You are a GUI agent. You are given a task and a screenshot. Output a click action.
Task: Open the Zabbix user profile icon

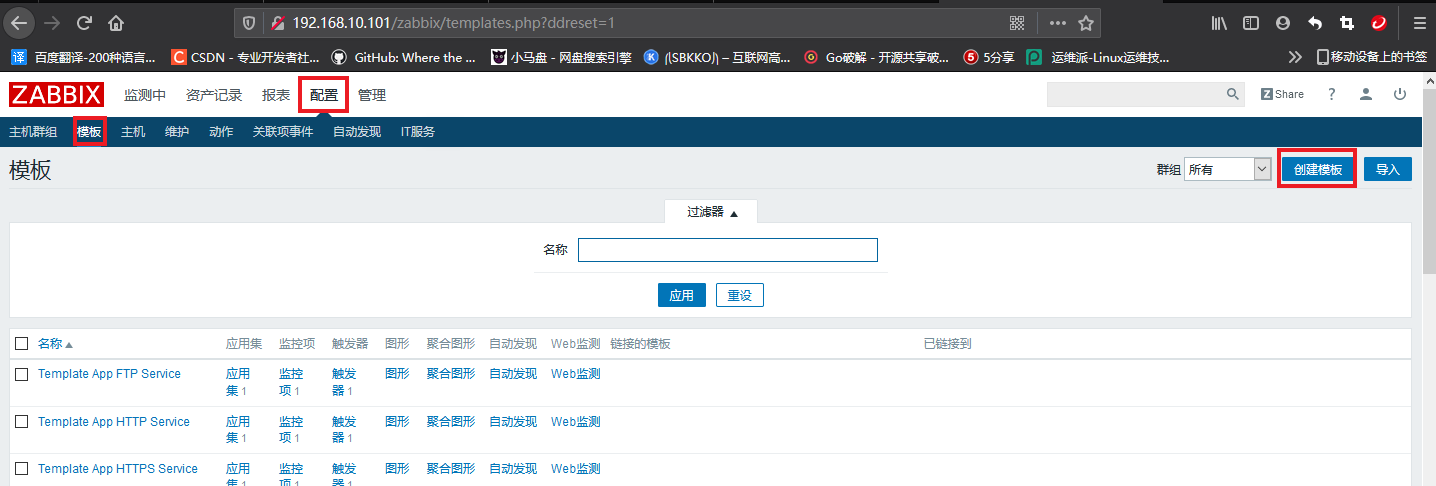1365,94
